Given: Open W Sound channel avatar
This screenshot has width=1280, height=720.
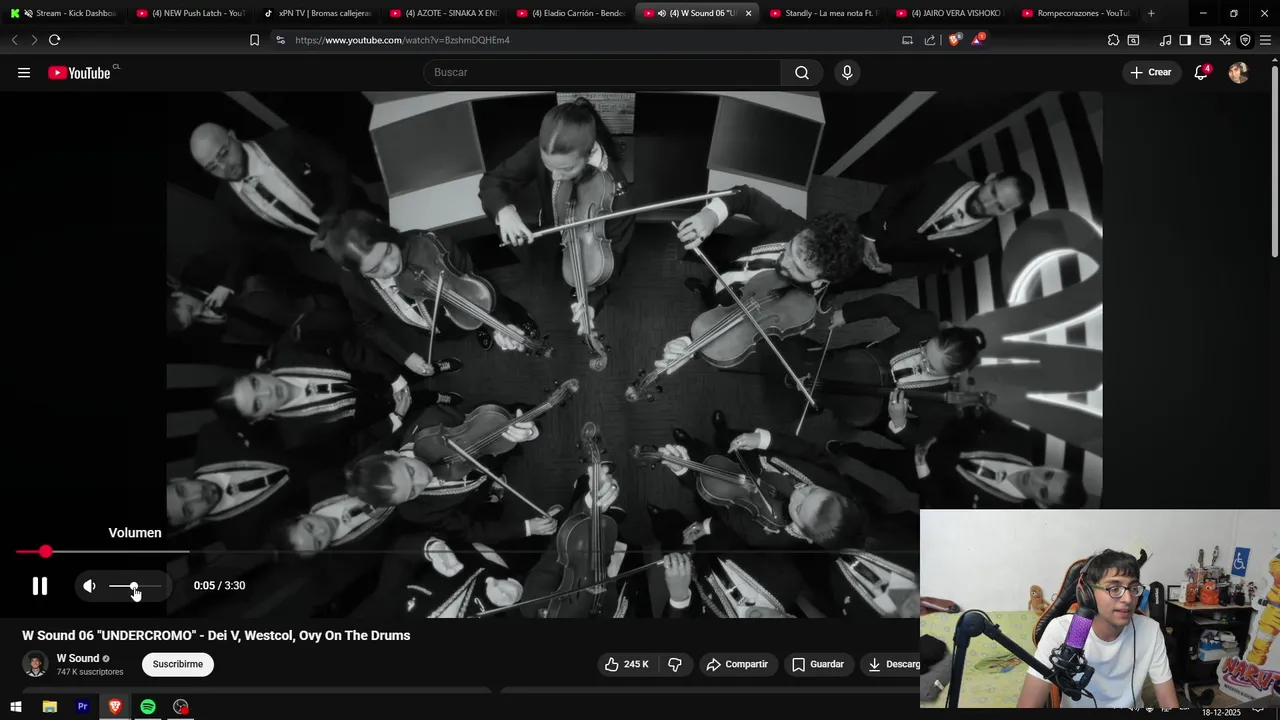Looking at the screenshot, I should coord(35,664).
